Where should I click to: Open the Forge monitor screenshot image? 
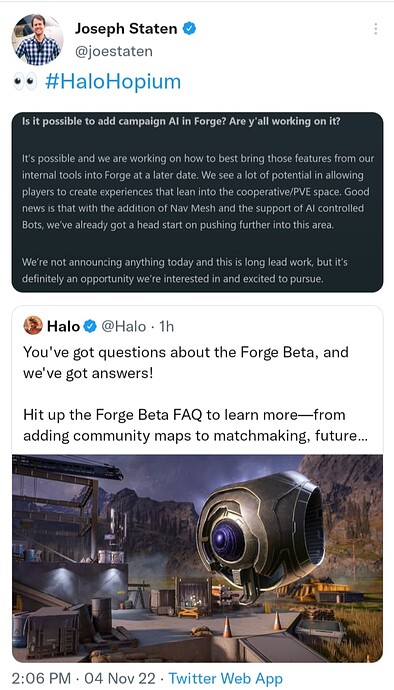197,558
